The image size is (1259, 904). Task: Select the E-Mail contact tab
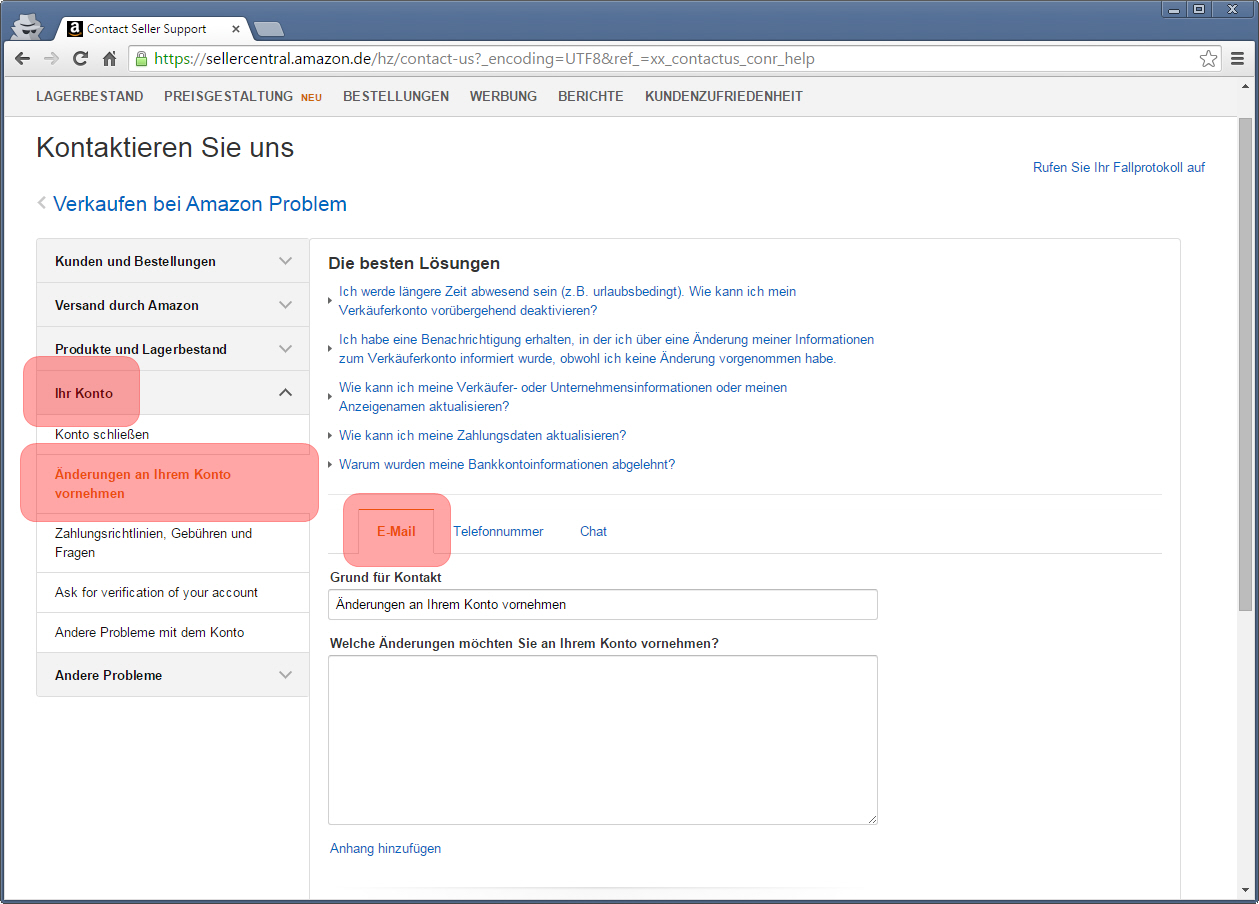[x=396, y=531]
